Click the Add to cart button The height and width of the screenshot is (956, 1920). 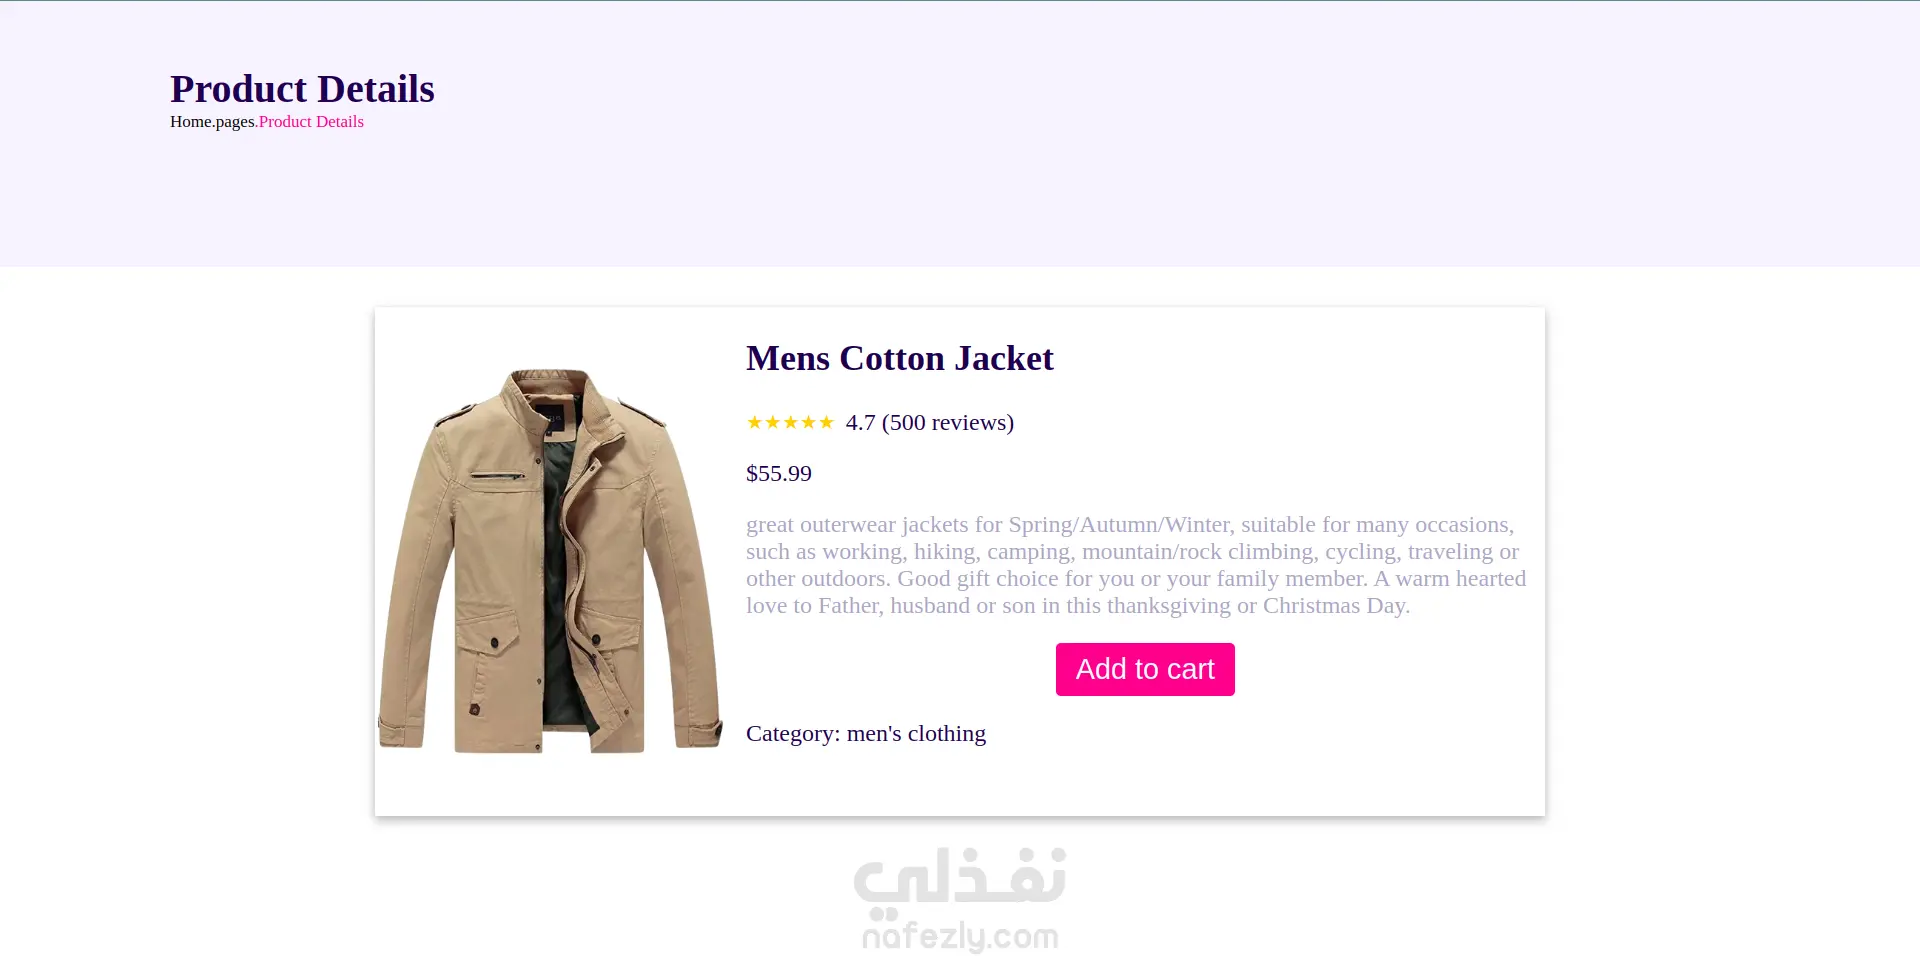tap(1145, 669)
